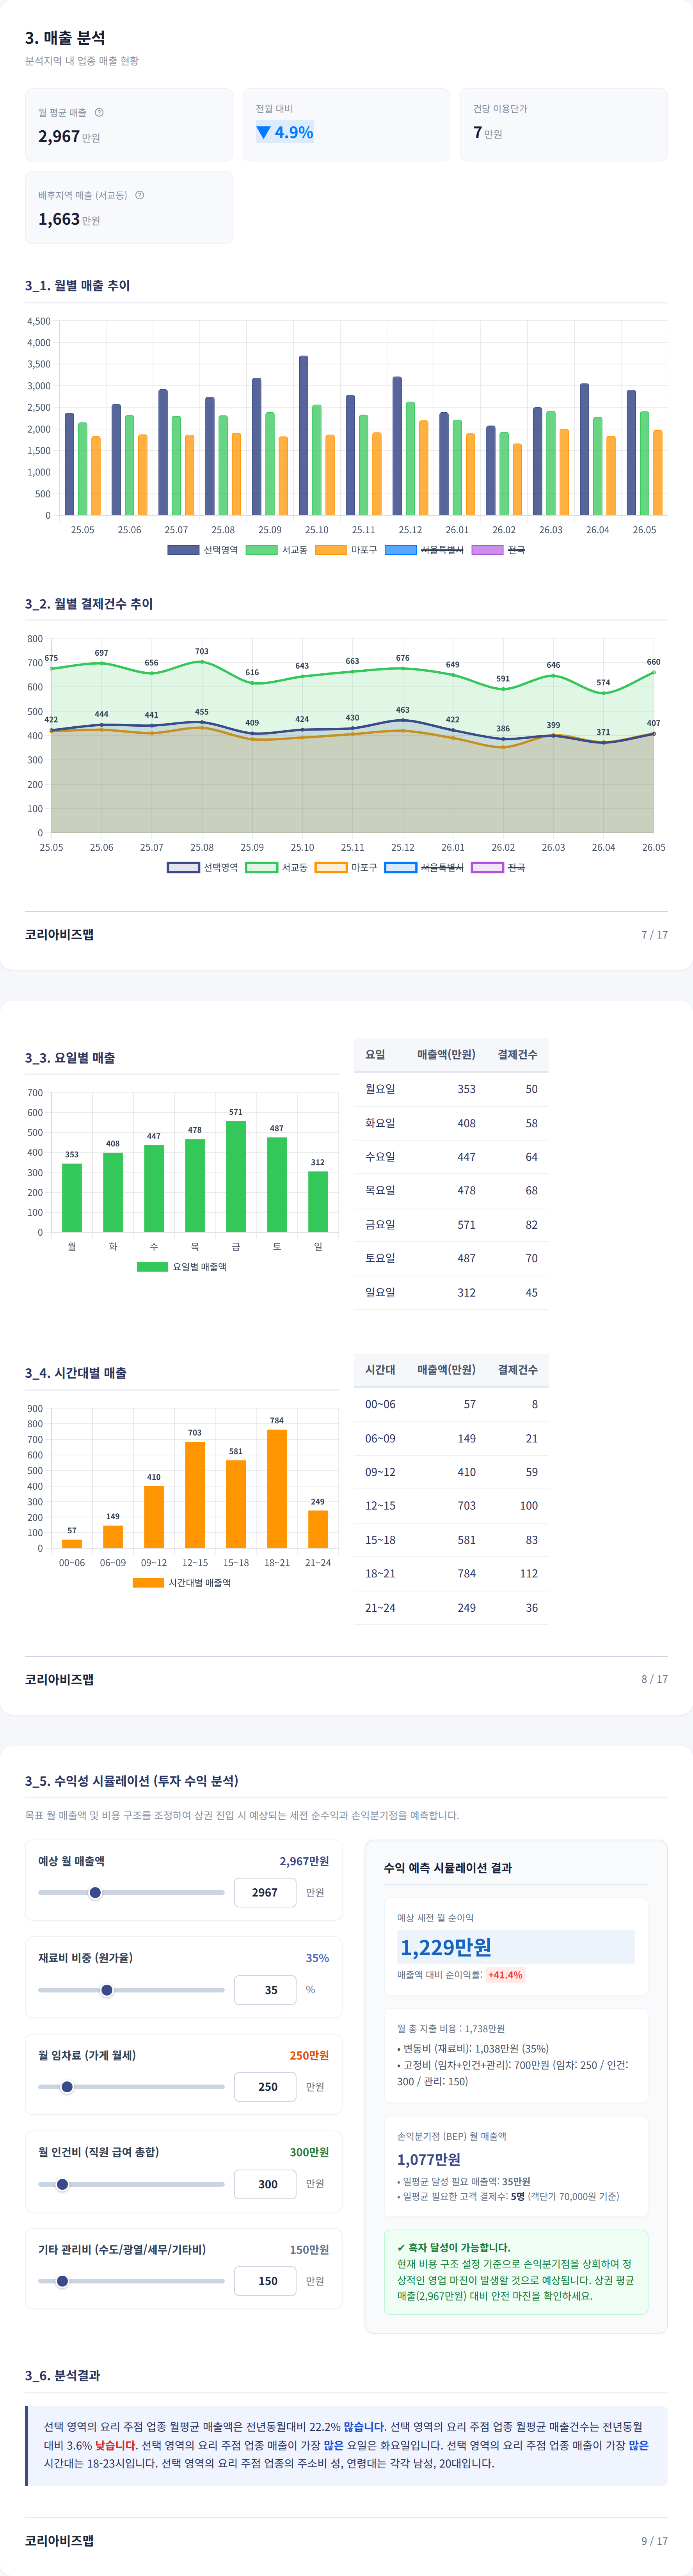Image resolution: width=693 pixels, height=2576 pixels.
Task: Select the 06~09 row label in 시간대 table
Action: tap(380, 1438)
